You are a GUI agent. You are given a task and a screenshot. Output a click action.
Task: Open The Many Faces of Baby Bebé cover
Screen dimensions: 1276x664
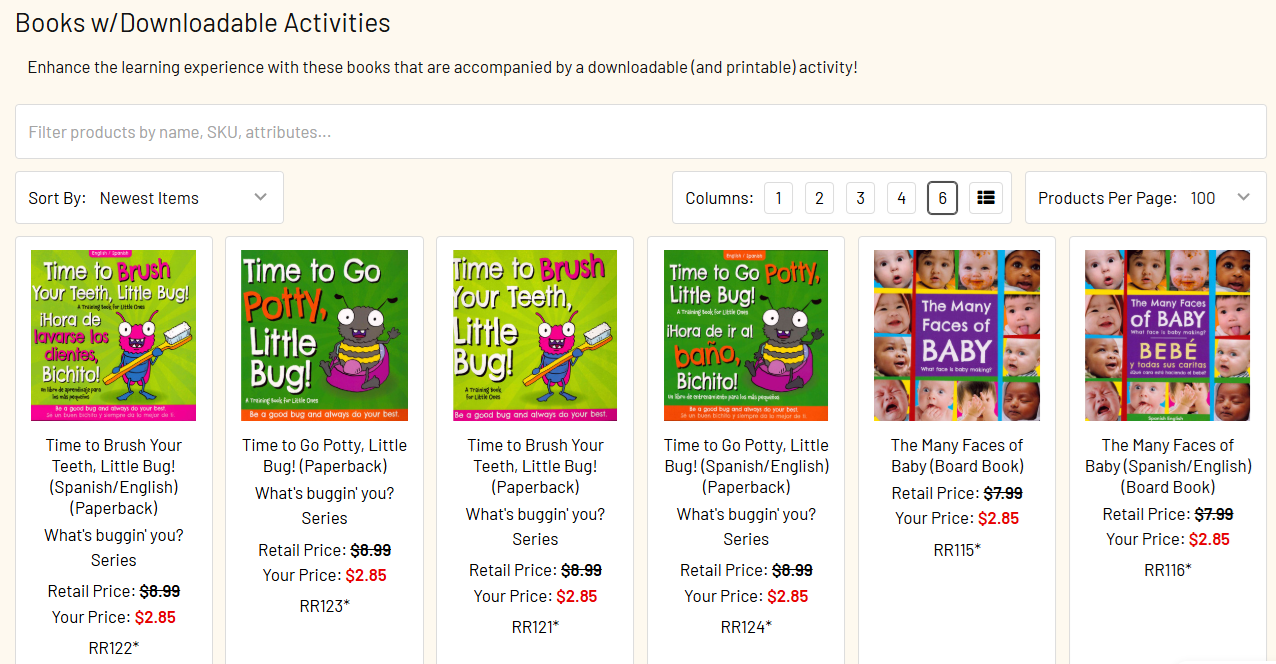pos(1167,335)
